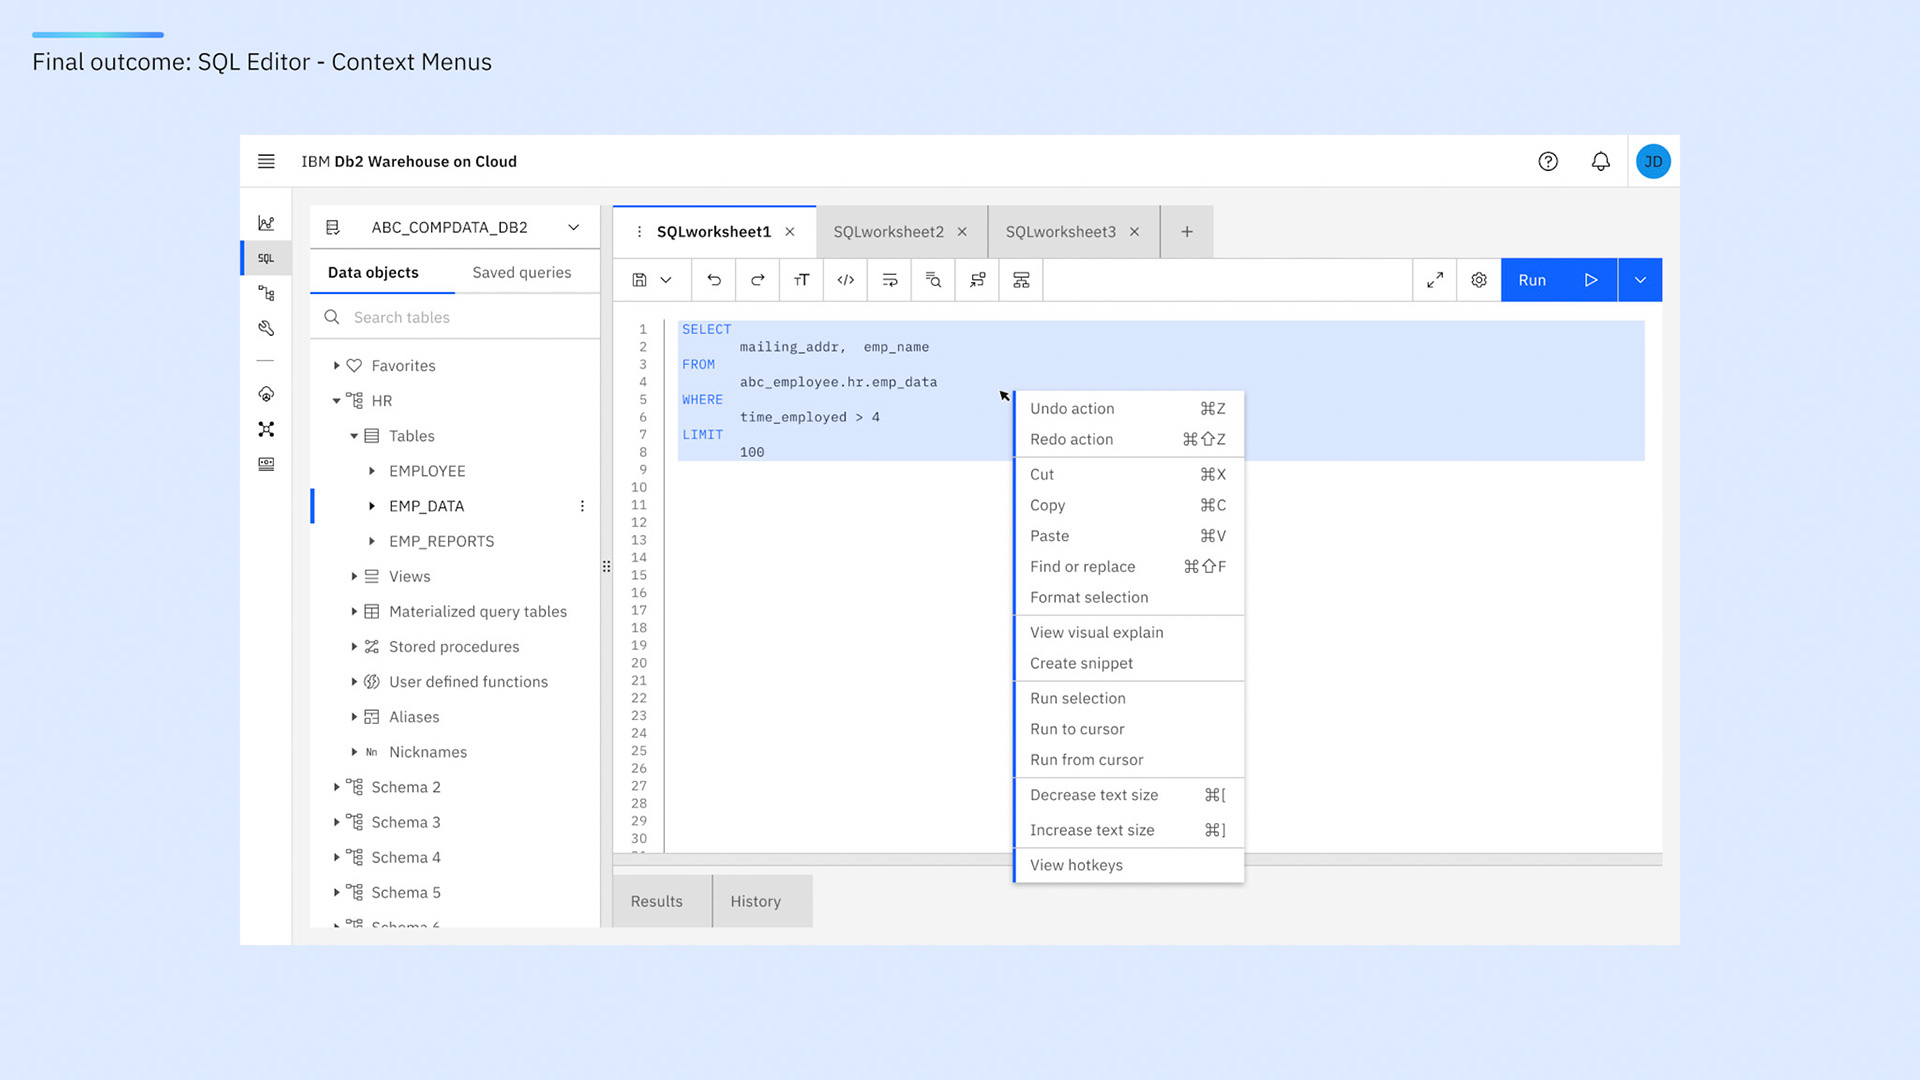This screenshot has width=1920, height=1080.
Task: Select the text size TT icon
Action: coord(801,280)
